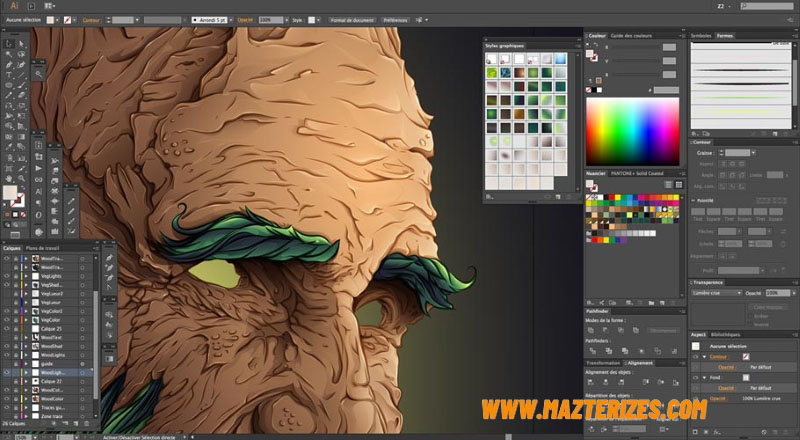Select the Hand tool in the main toolbox
The height and width of the screenshot is (440, 800).
(x=9, y=179)
